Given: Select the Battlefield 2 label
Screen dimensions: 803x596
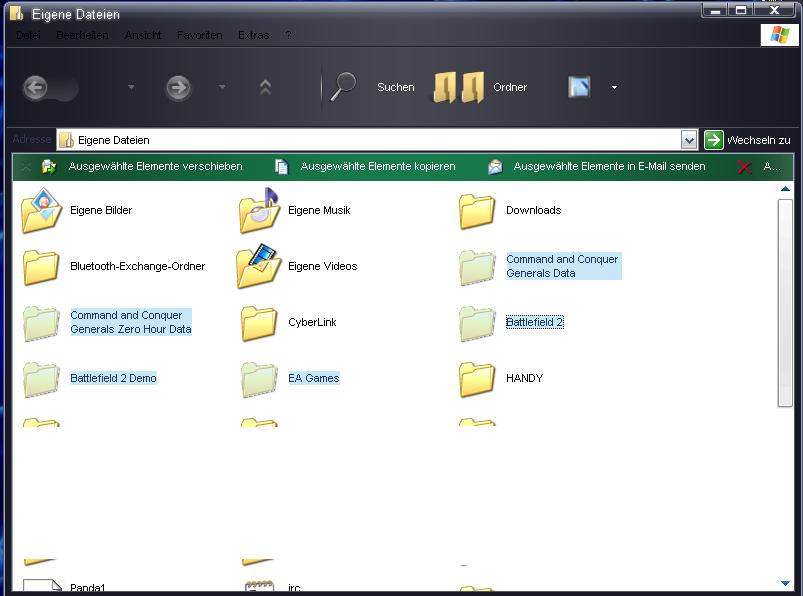Looking at the screenshot, I should pyautogui.click(x=535, y=323).
